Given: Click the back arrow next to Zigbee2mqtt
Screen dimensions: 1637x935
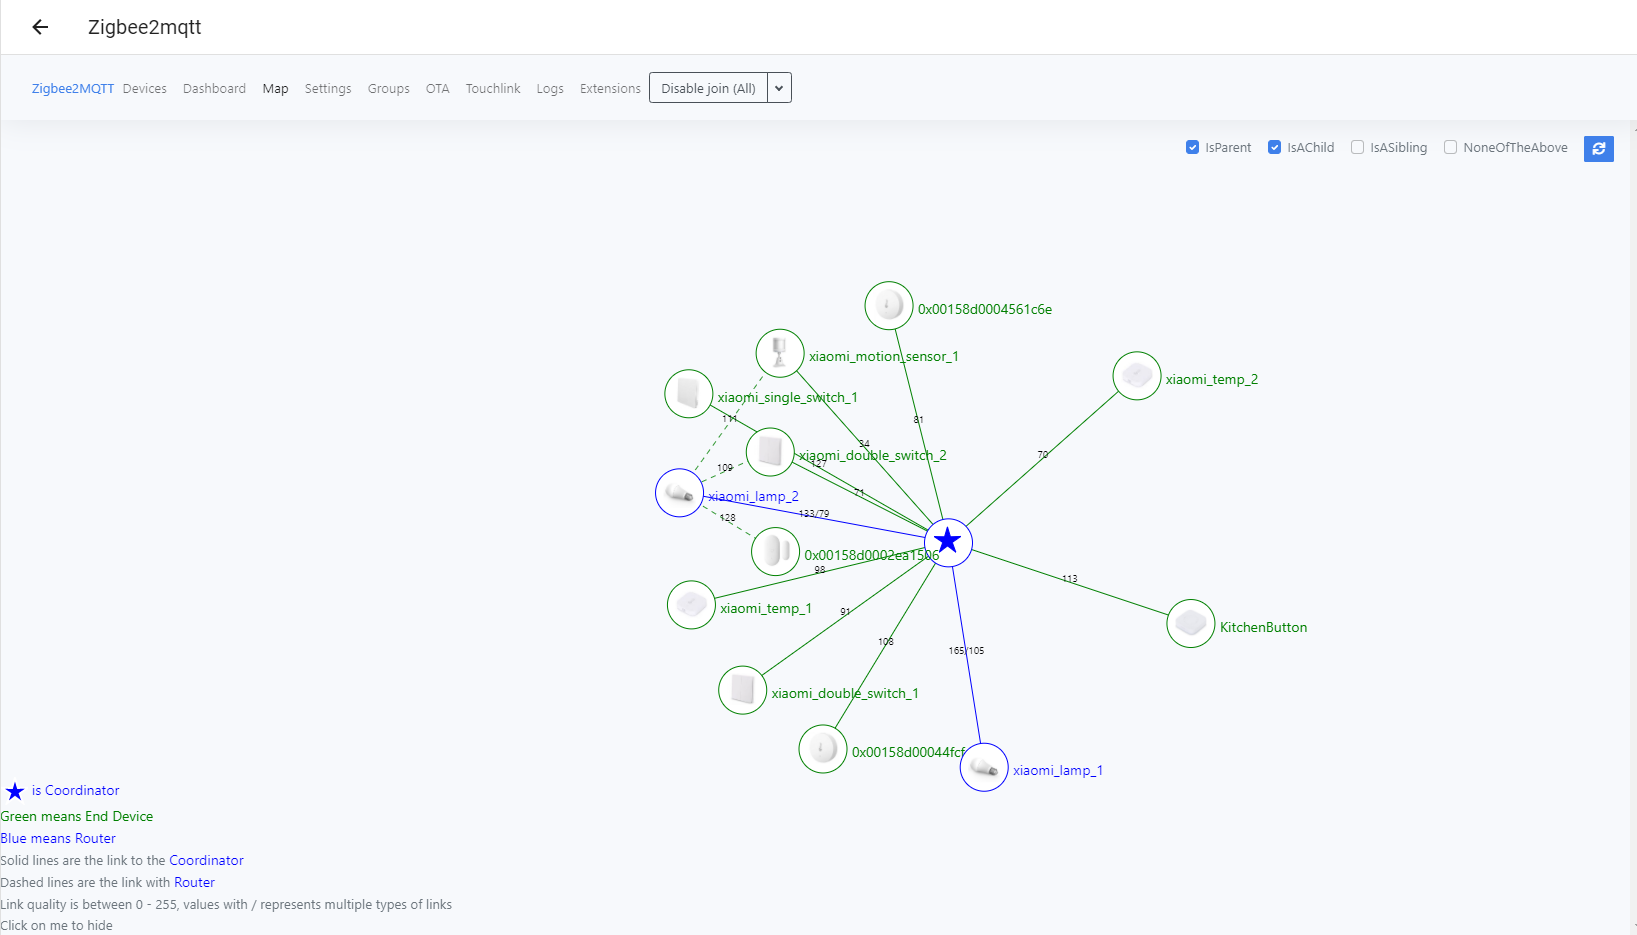Looking at the screenshot, I should click(x=40, y=27).
